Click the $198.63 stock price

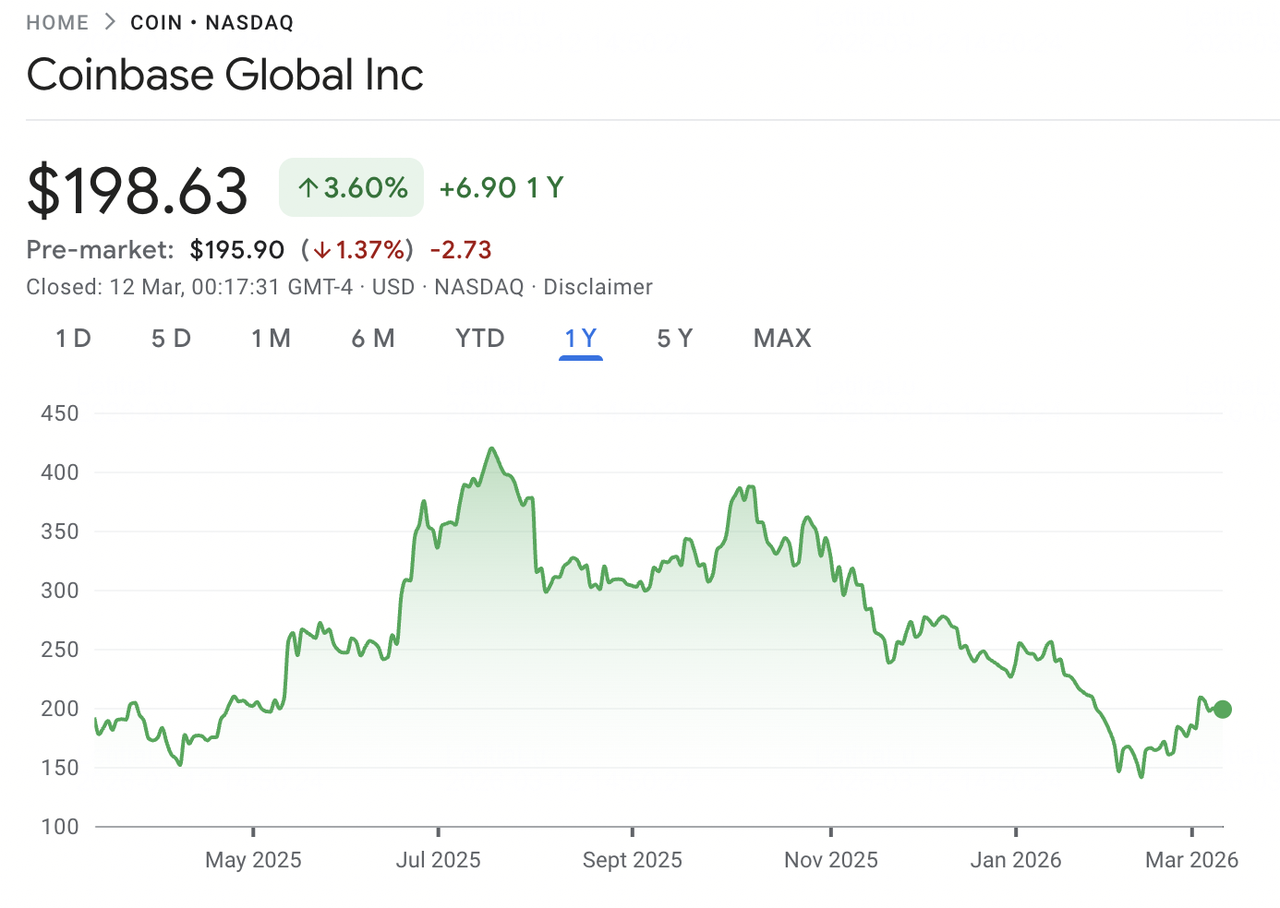click(137, 190)
